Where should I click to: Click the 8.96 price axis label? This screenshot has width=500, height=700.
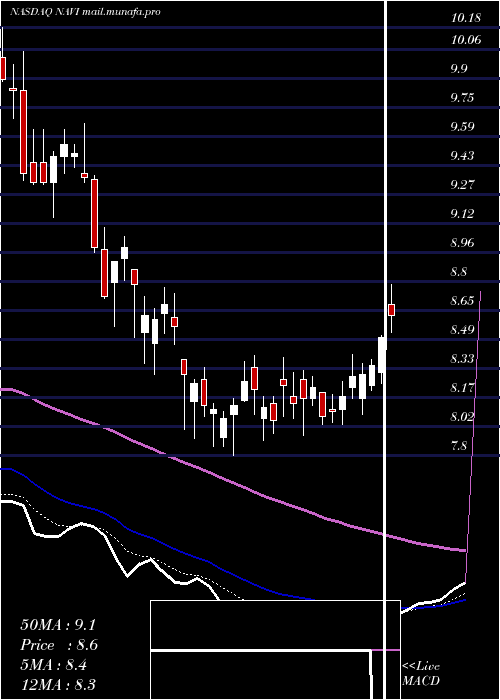click(462, 243)
